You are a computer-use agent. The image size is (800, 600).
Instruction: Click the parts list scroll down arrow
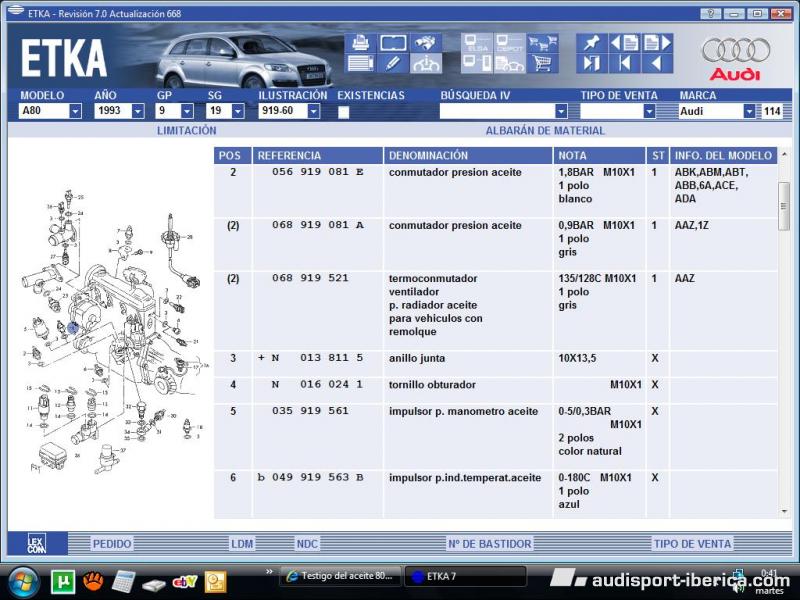pos(784,511)
